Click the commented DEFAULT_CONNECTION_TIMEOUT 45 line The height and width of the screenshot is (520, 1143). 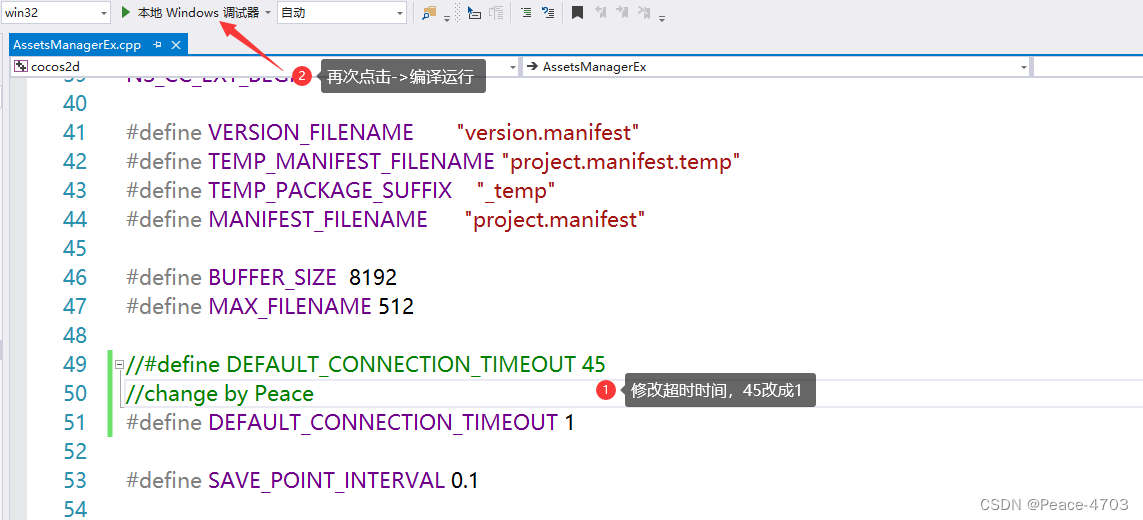pyautogui.click(x=366, y=364)
